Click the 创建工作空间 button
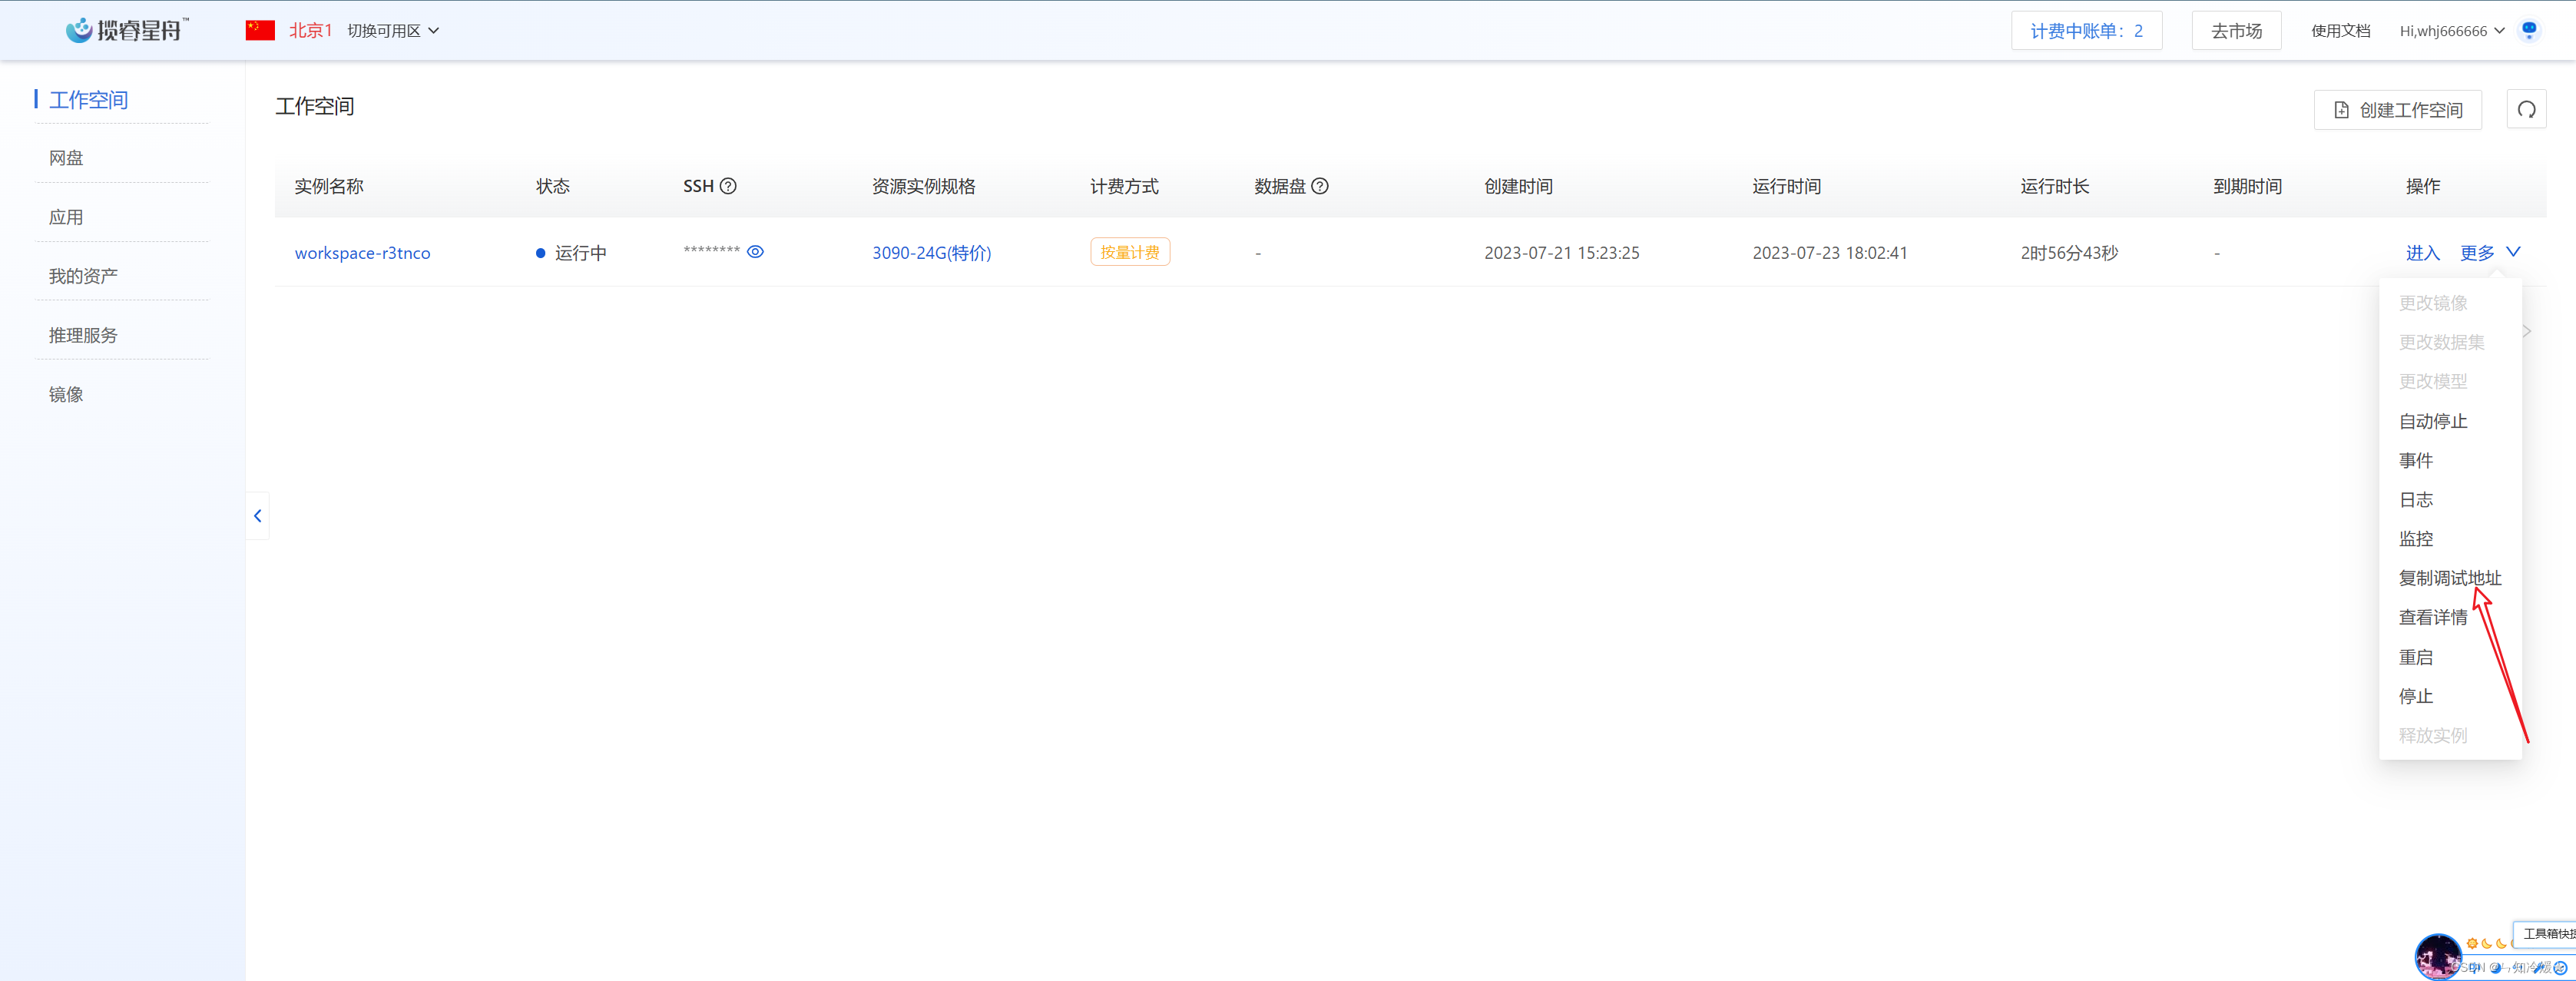Screen dimensions: 2576x981 point(2397,110)
